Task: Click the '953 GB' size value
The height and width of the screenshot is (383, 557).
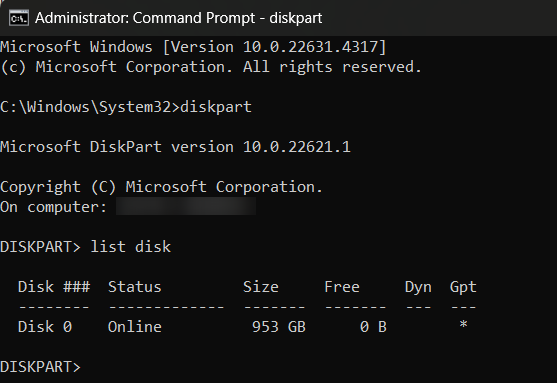Action: tap(279, 327)
